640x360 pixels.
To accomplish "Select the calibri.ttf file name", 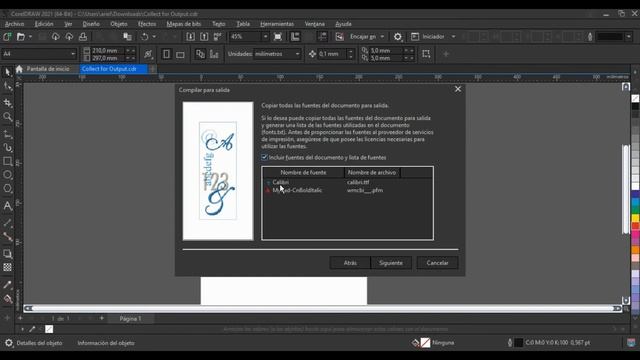I will tap(358, 182).
